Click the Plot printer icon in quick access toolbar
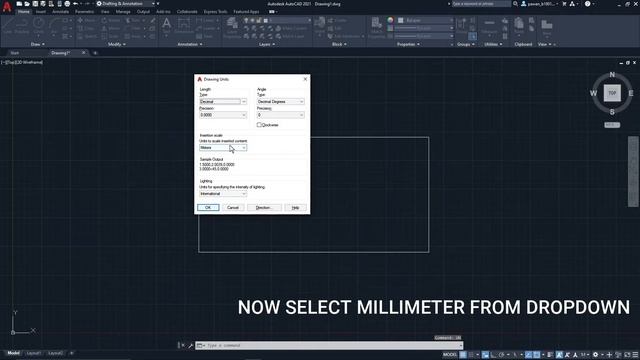640x360 pixels. pos(67,4)
